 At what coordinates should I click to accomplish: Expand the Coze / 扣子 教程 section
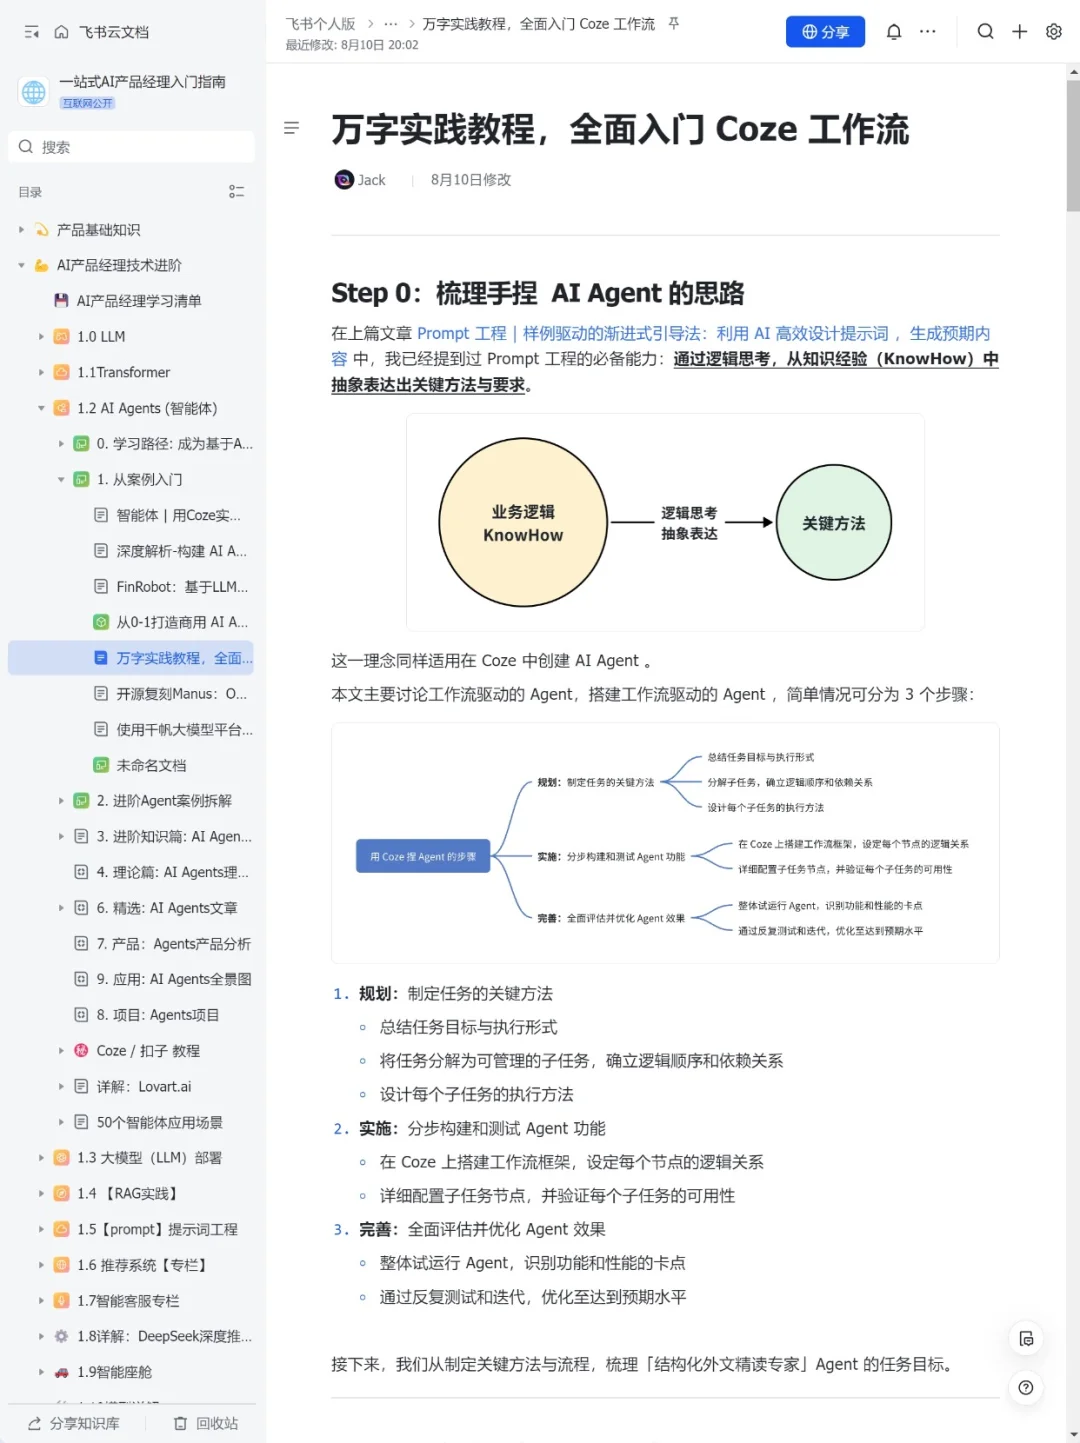tap(62, 1051)
